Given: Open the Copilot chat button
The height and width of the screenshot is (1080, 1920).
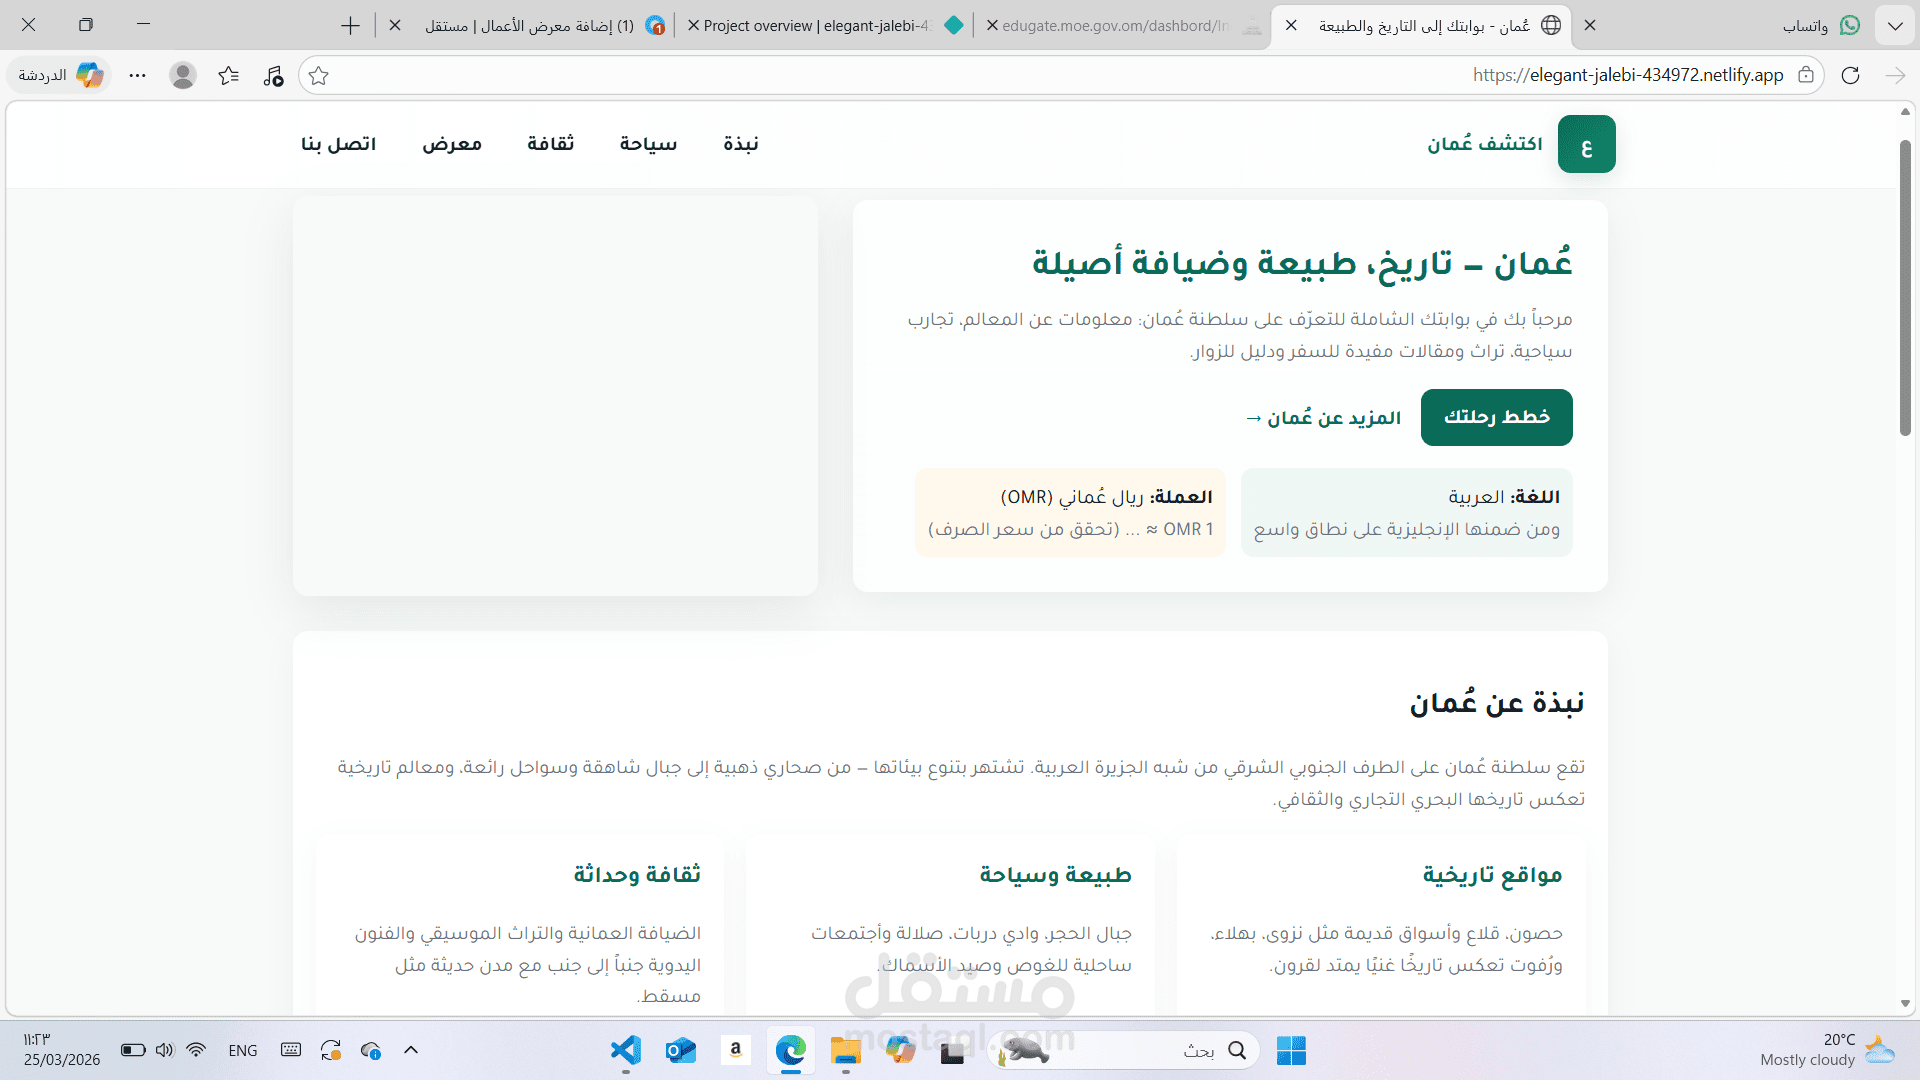Looking at the screenshot, I should (62, 76).
